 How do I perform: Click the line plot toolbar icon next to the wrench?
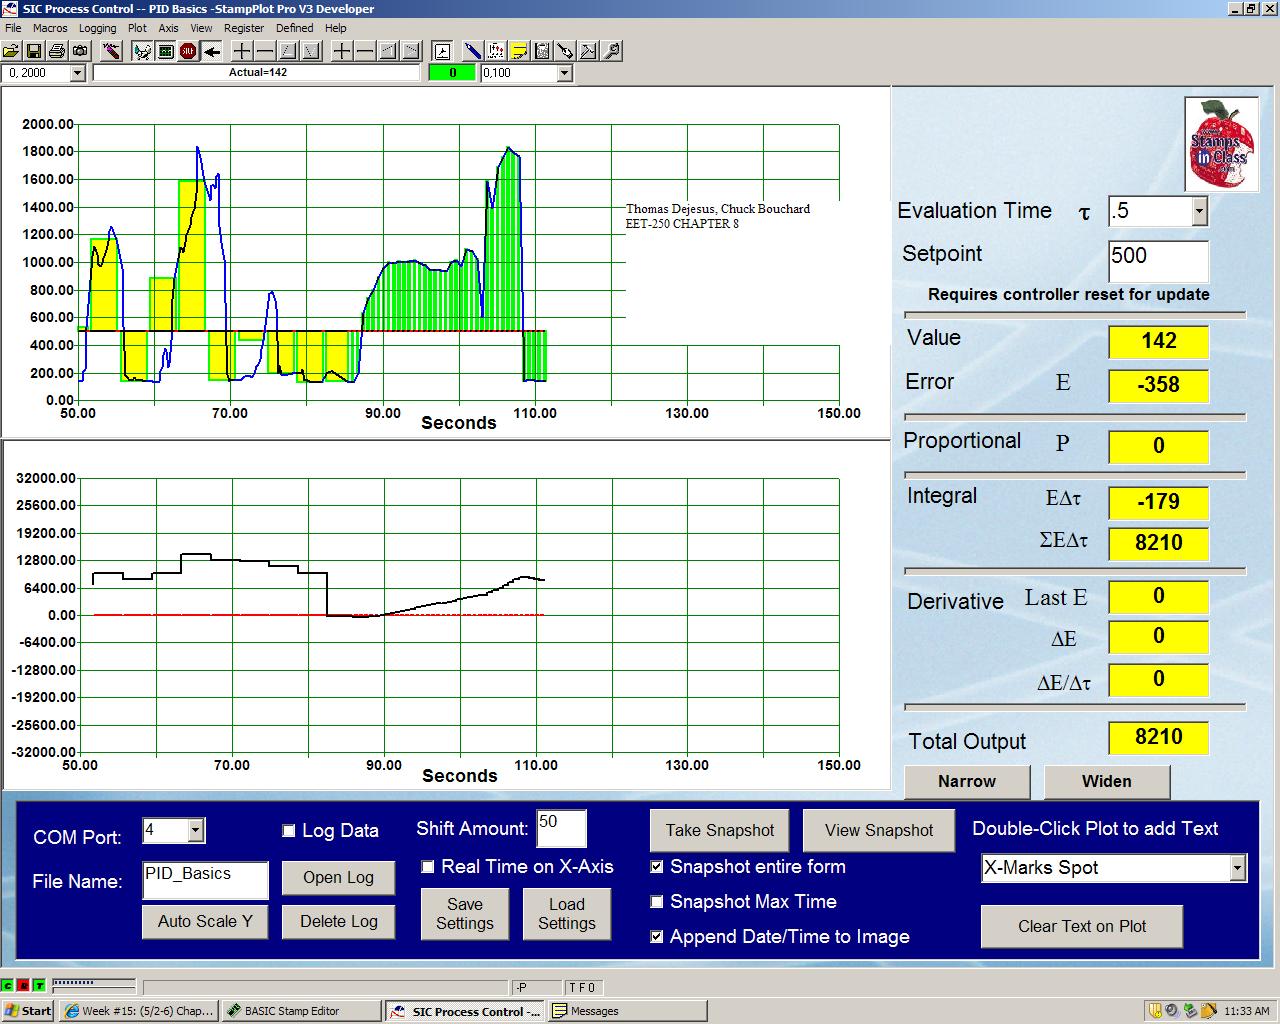[x=588, y=50]
